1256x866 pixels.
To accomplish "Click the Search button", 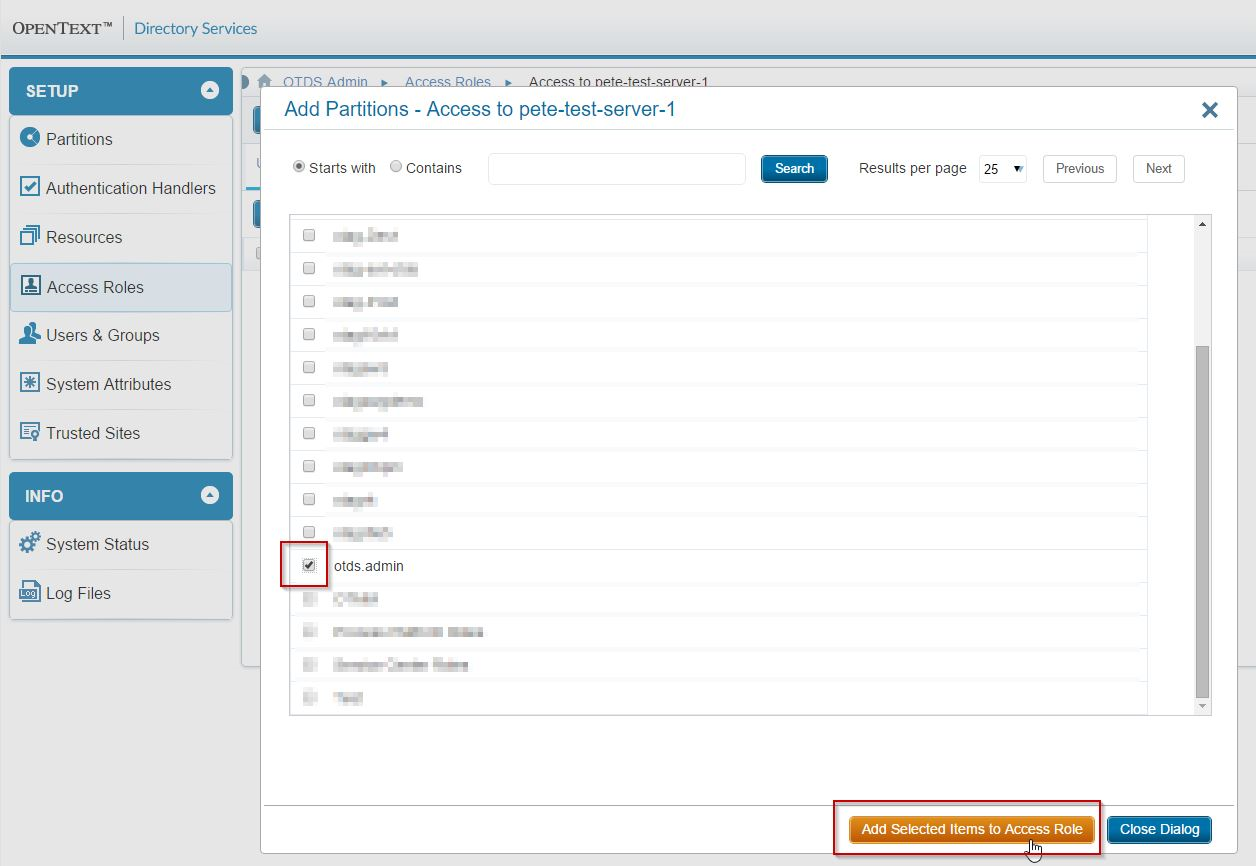I will click(794, 168).
